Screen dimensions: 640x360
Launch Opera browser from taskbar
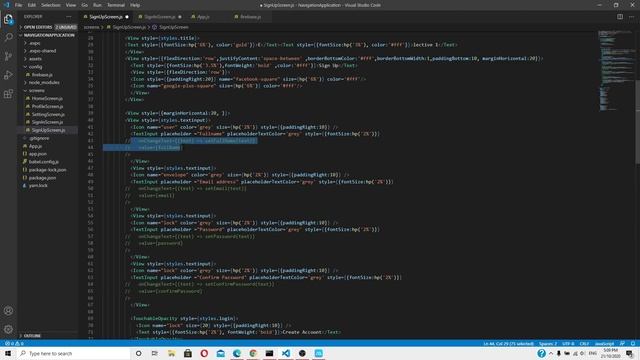204,353
